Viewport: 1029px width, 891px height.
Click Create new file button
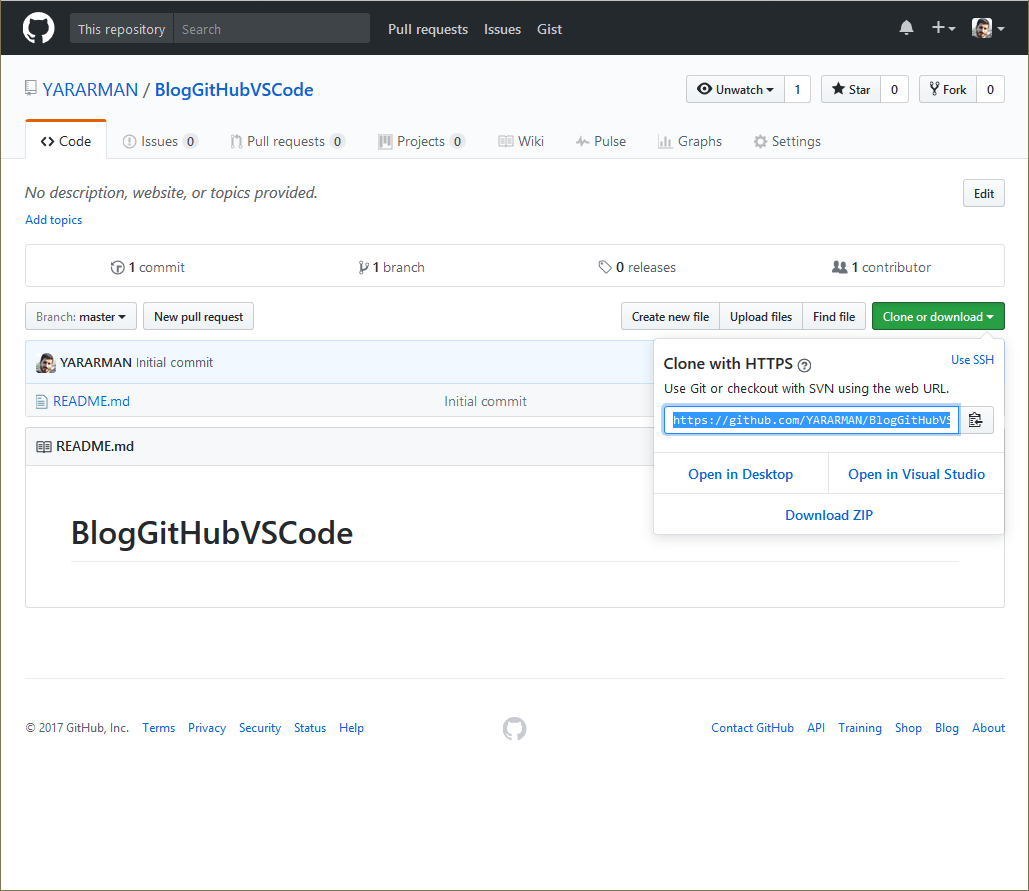(670, 316)
